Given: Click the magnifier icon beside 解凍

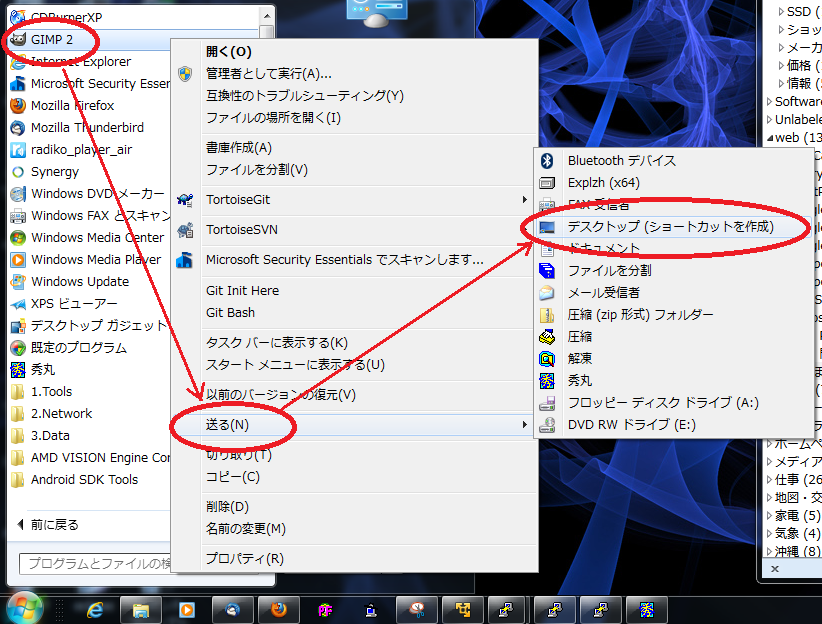Looking at the screenshot, I should click(547, 359).
